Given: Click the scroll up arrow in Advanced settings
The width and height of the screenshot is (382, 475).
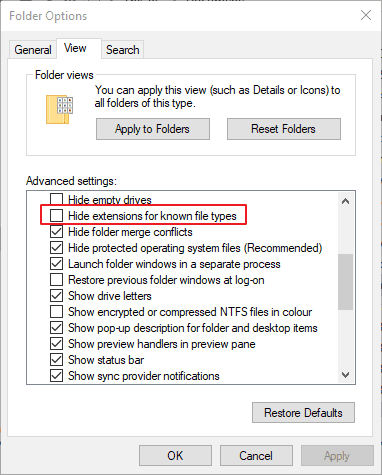Looking at the screenshot, I should 345,201.
